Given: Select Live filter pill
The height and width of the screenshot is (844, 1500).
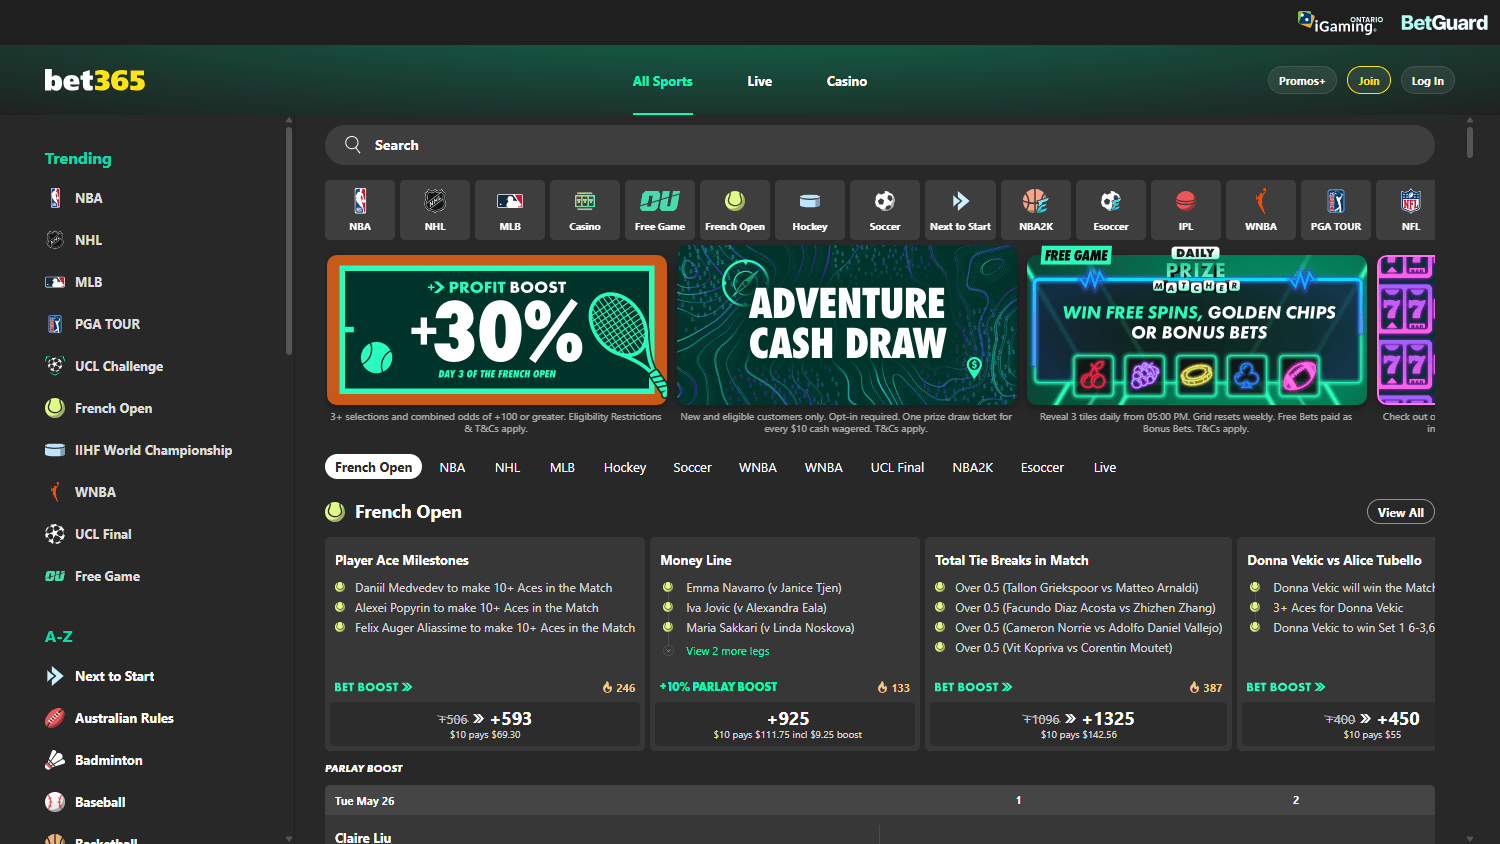Looking at the screenshot, I should pos(1104,467).
